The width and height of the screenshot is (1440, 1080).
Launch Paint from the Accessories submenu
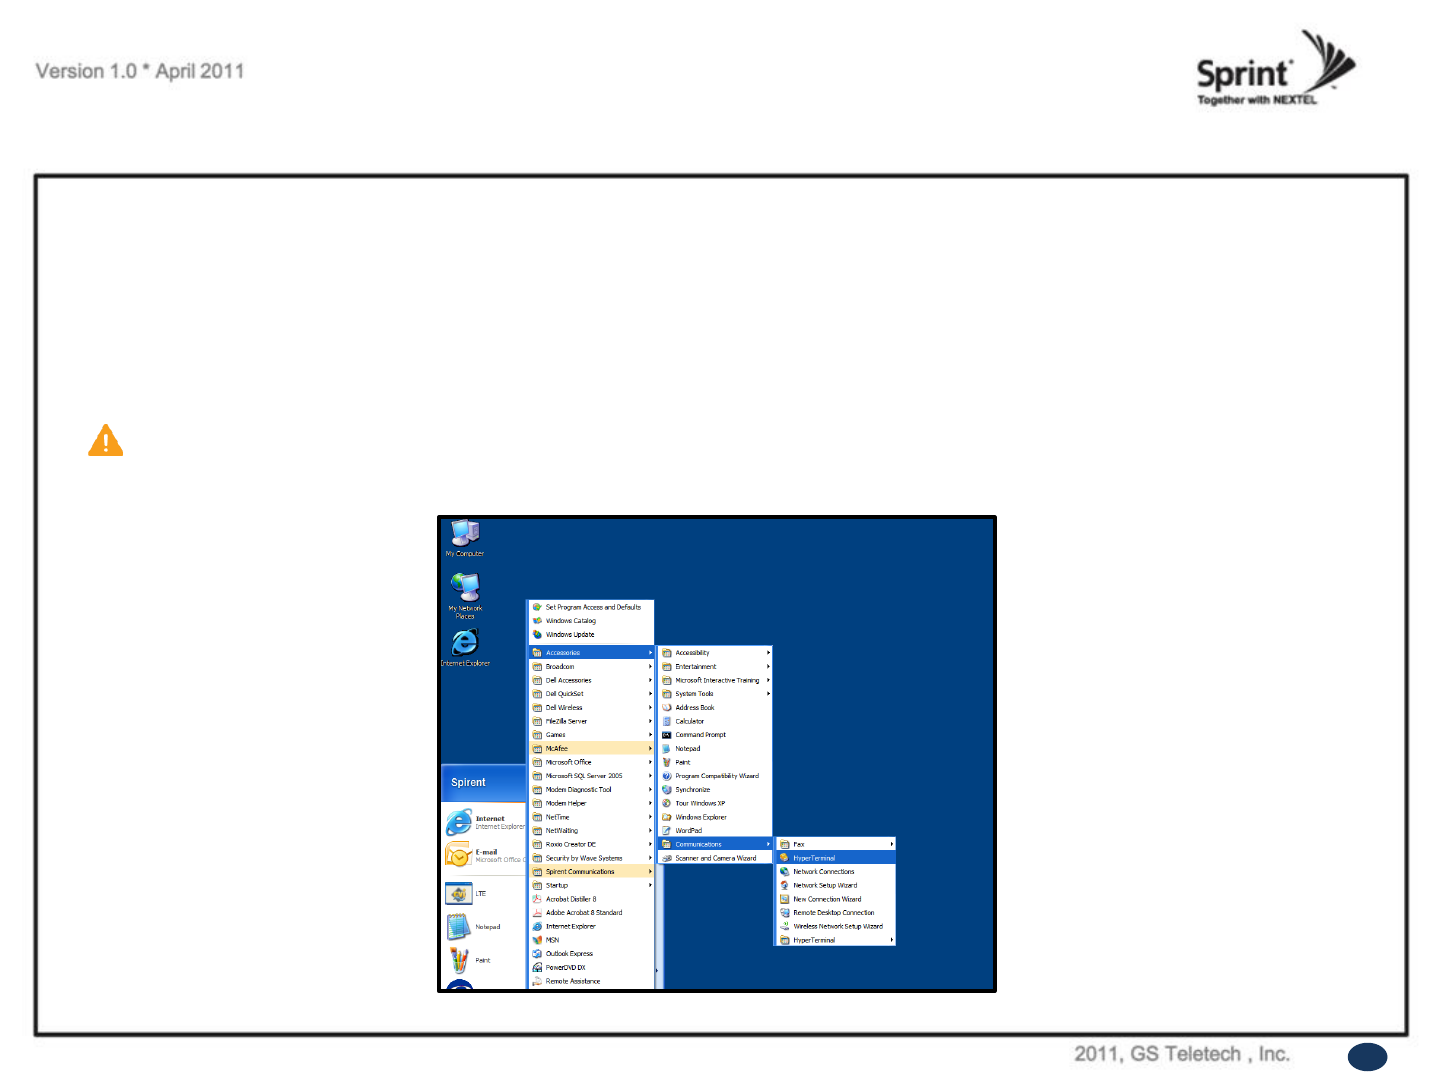pyautogui.click(x=716, y=762)
